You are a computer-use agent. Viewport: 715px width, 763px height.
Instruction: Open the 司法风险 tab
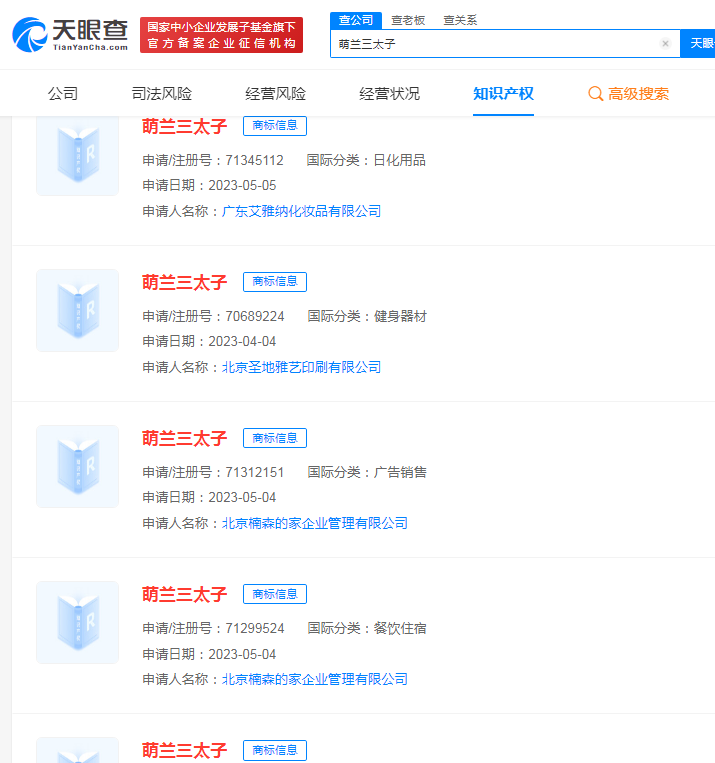click(162, 93)
